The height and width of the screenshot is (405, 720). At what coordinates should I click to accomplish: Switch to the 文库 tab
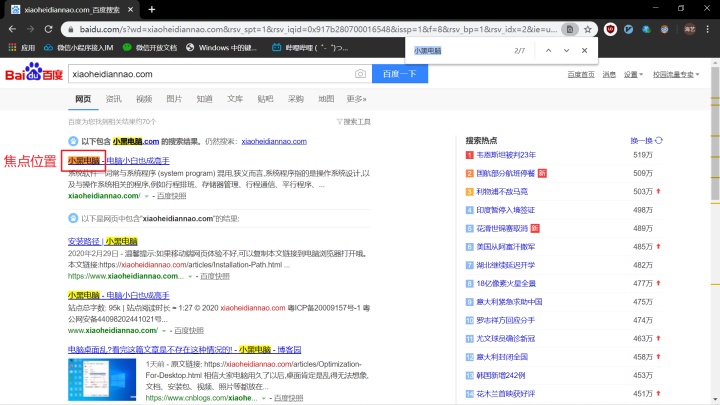(x=235, y=99)
